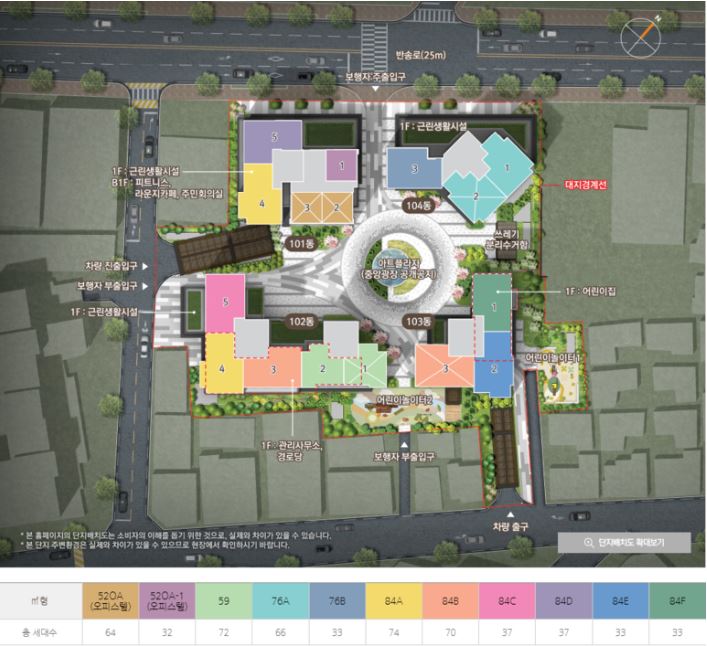Click the 아트플라자 central plaza label
Screen dimensions: 707x646
(399, 268)
